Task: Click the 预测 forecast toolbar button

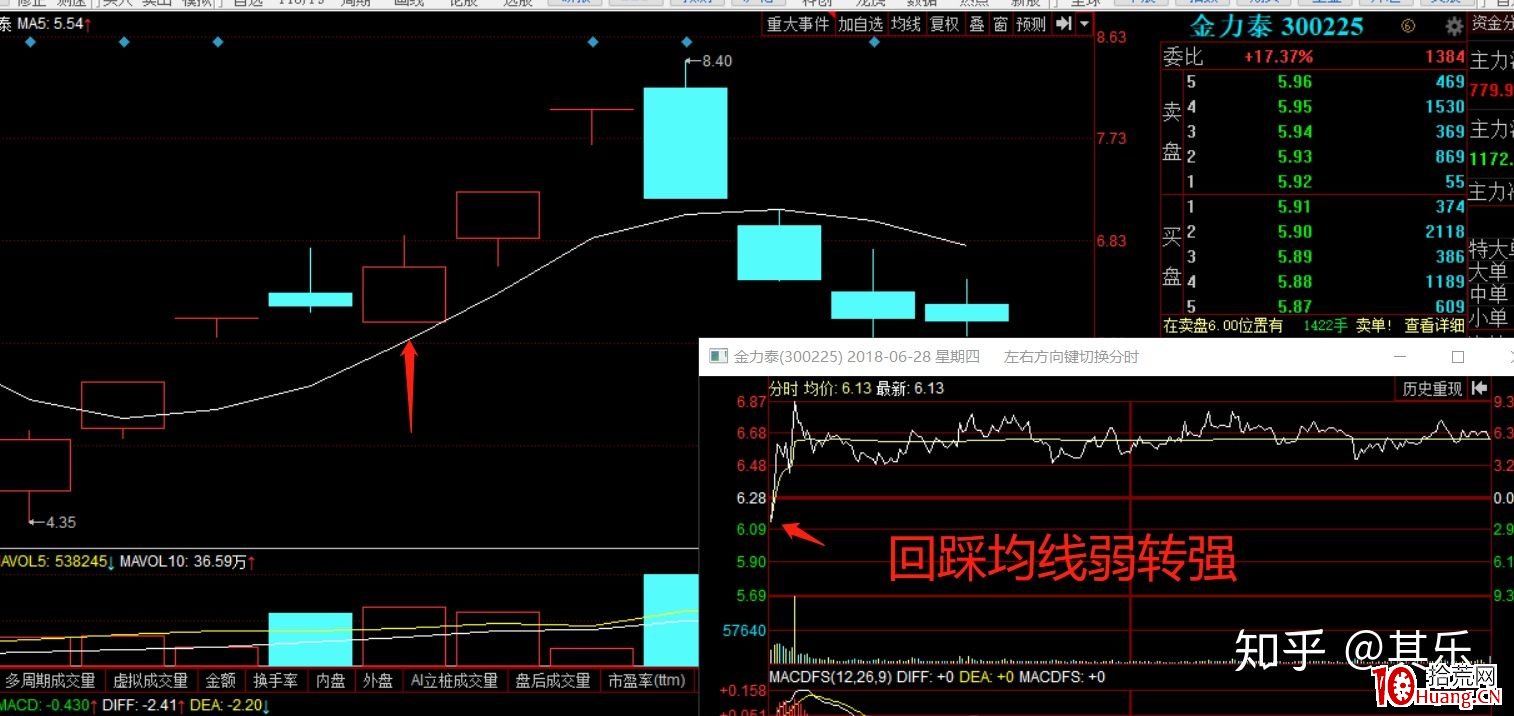Action: point(1030,24)
